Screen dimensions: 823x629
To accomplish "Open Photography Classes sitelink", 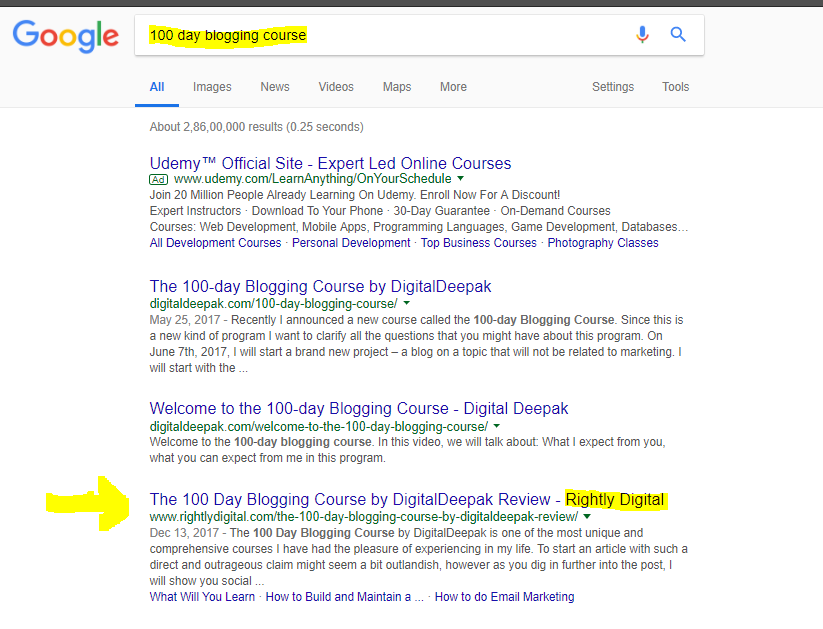I will pos(603,243).
